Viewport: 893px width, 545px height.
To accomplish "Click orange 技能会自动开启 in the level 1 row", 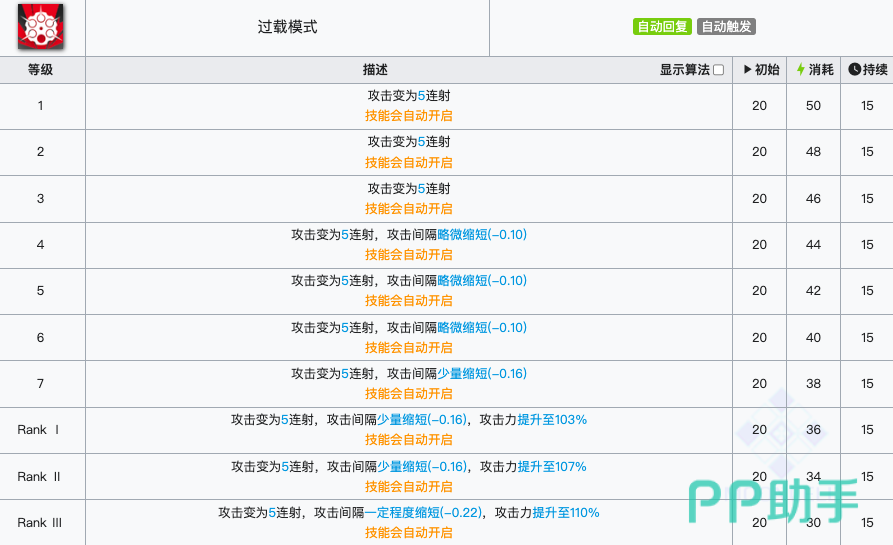I will pyautogui.click(x=408, y=116).
